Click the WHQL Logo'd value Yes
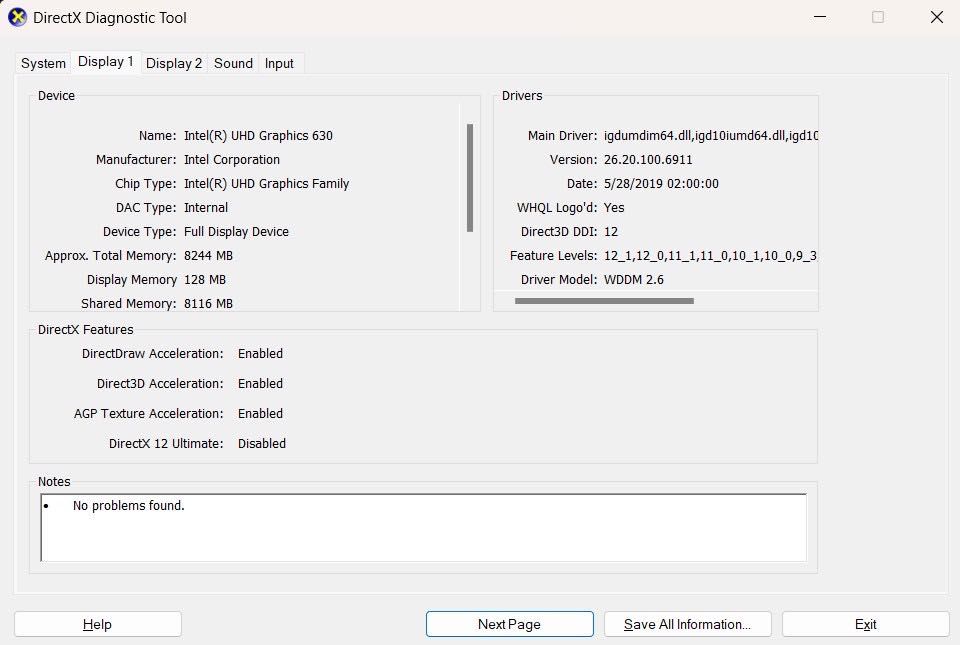The width and height of the screenshot is (960, 645). [614, 207]
